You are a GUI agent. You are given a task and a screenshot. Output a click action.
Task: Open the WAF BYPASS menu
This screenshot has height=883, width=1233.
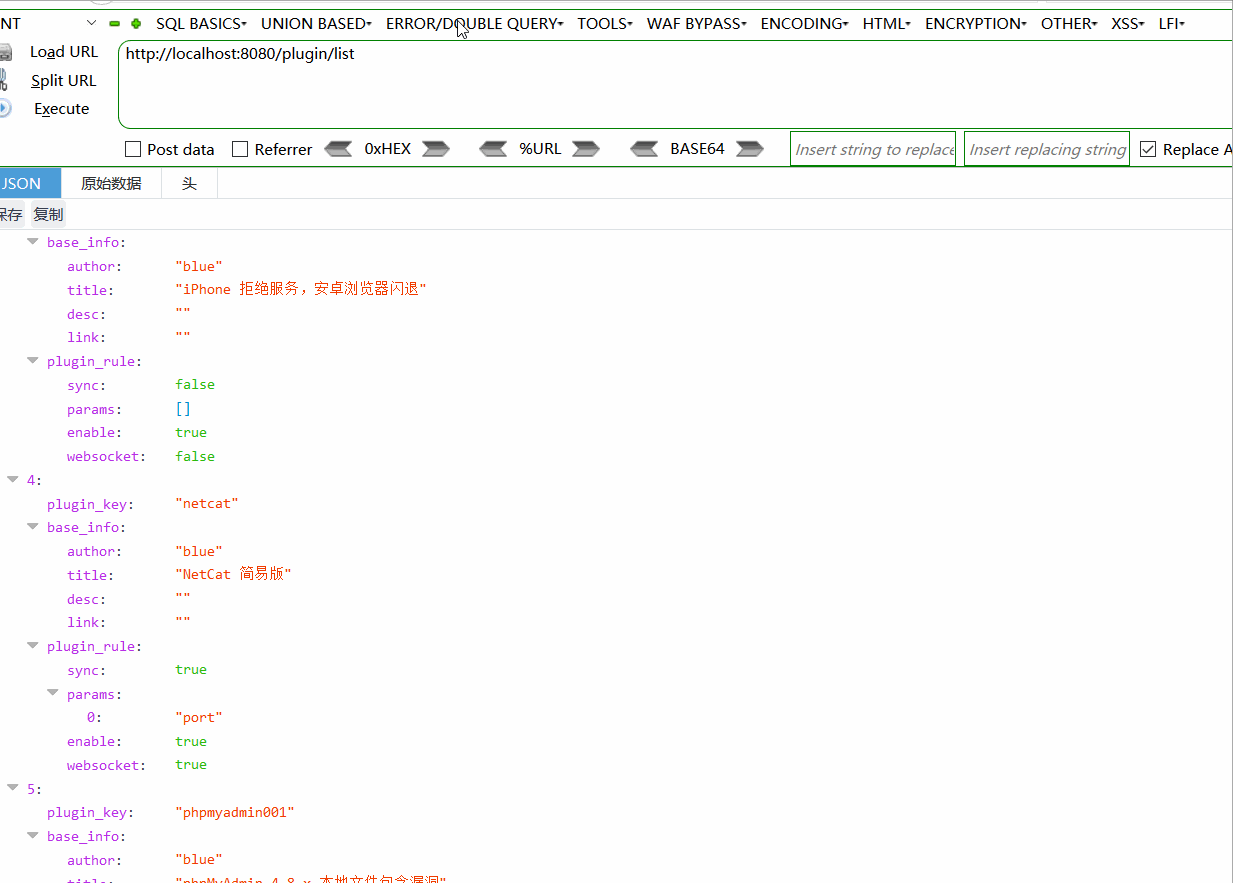point(697,23)
